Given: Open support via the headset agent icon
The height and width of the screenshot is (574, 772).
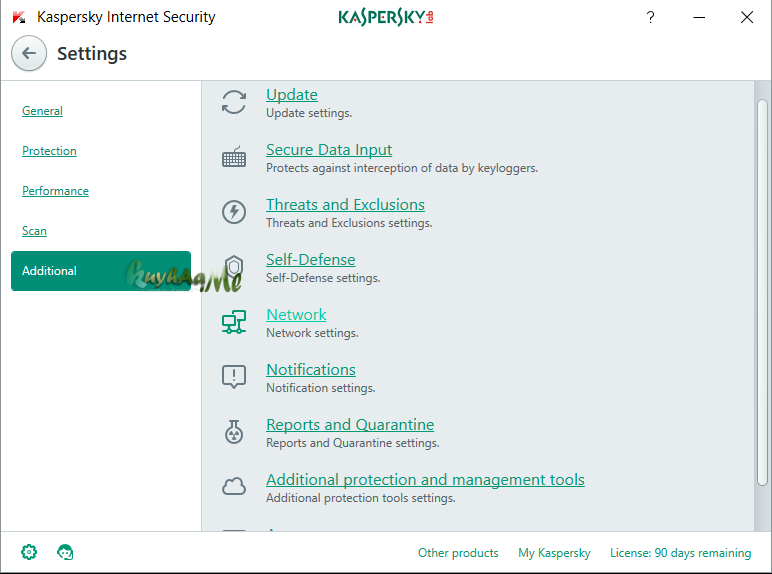Looking at the screenshot, I should [x=65, y=552].
